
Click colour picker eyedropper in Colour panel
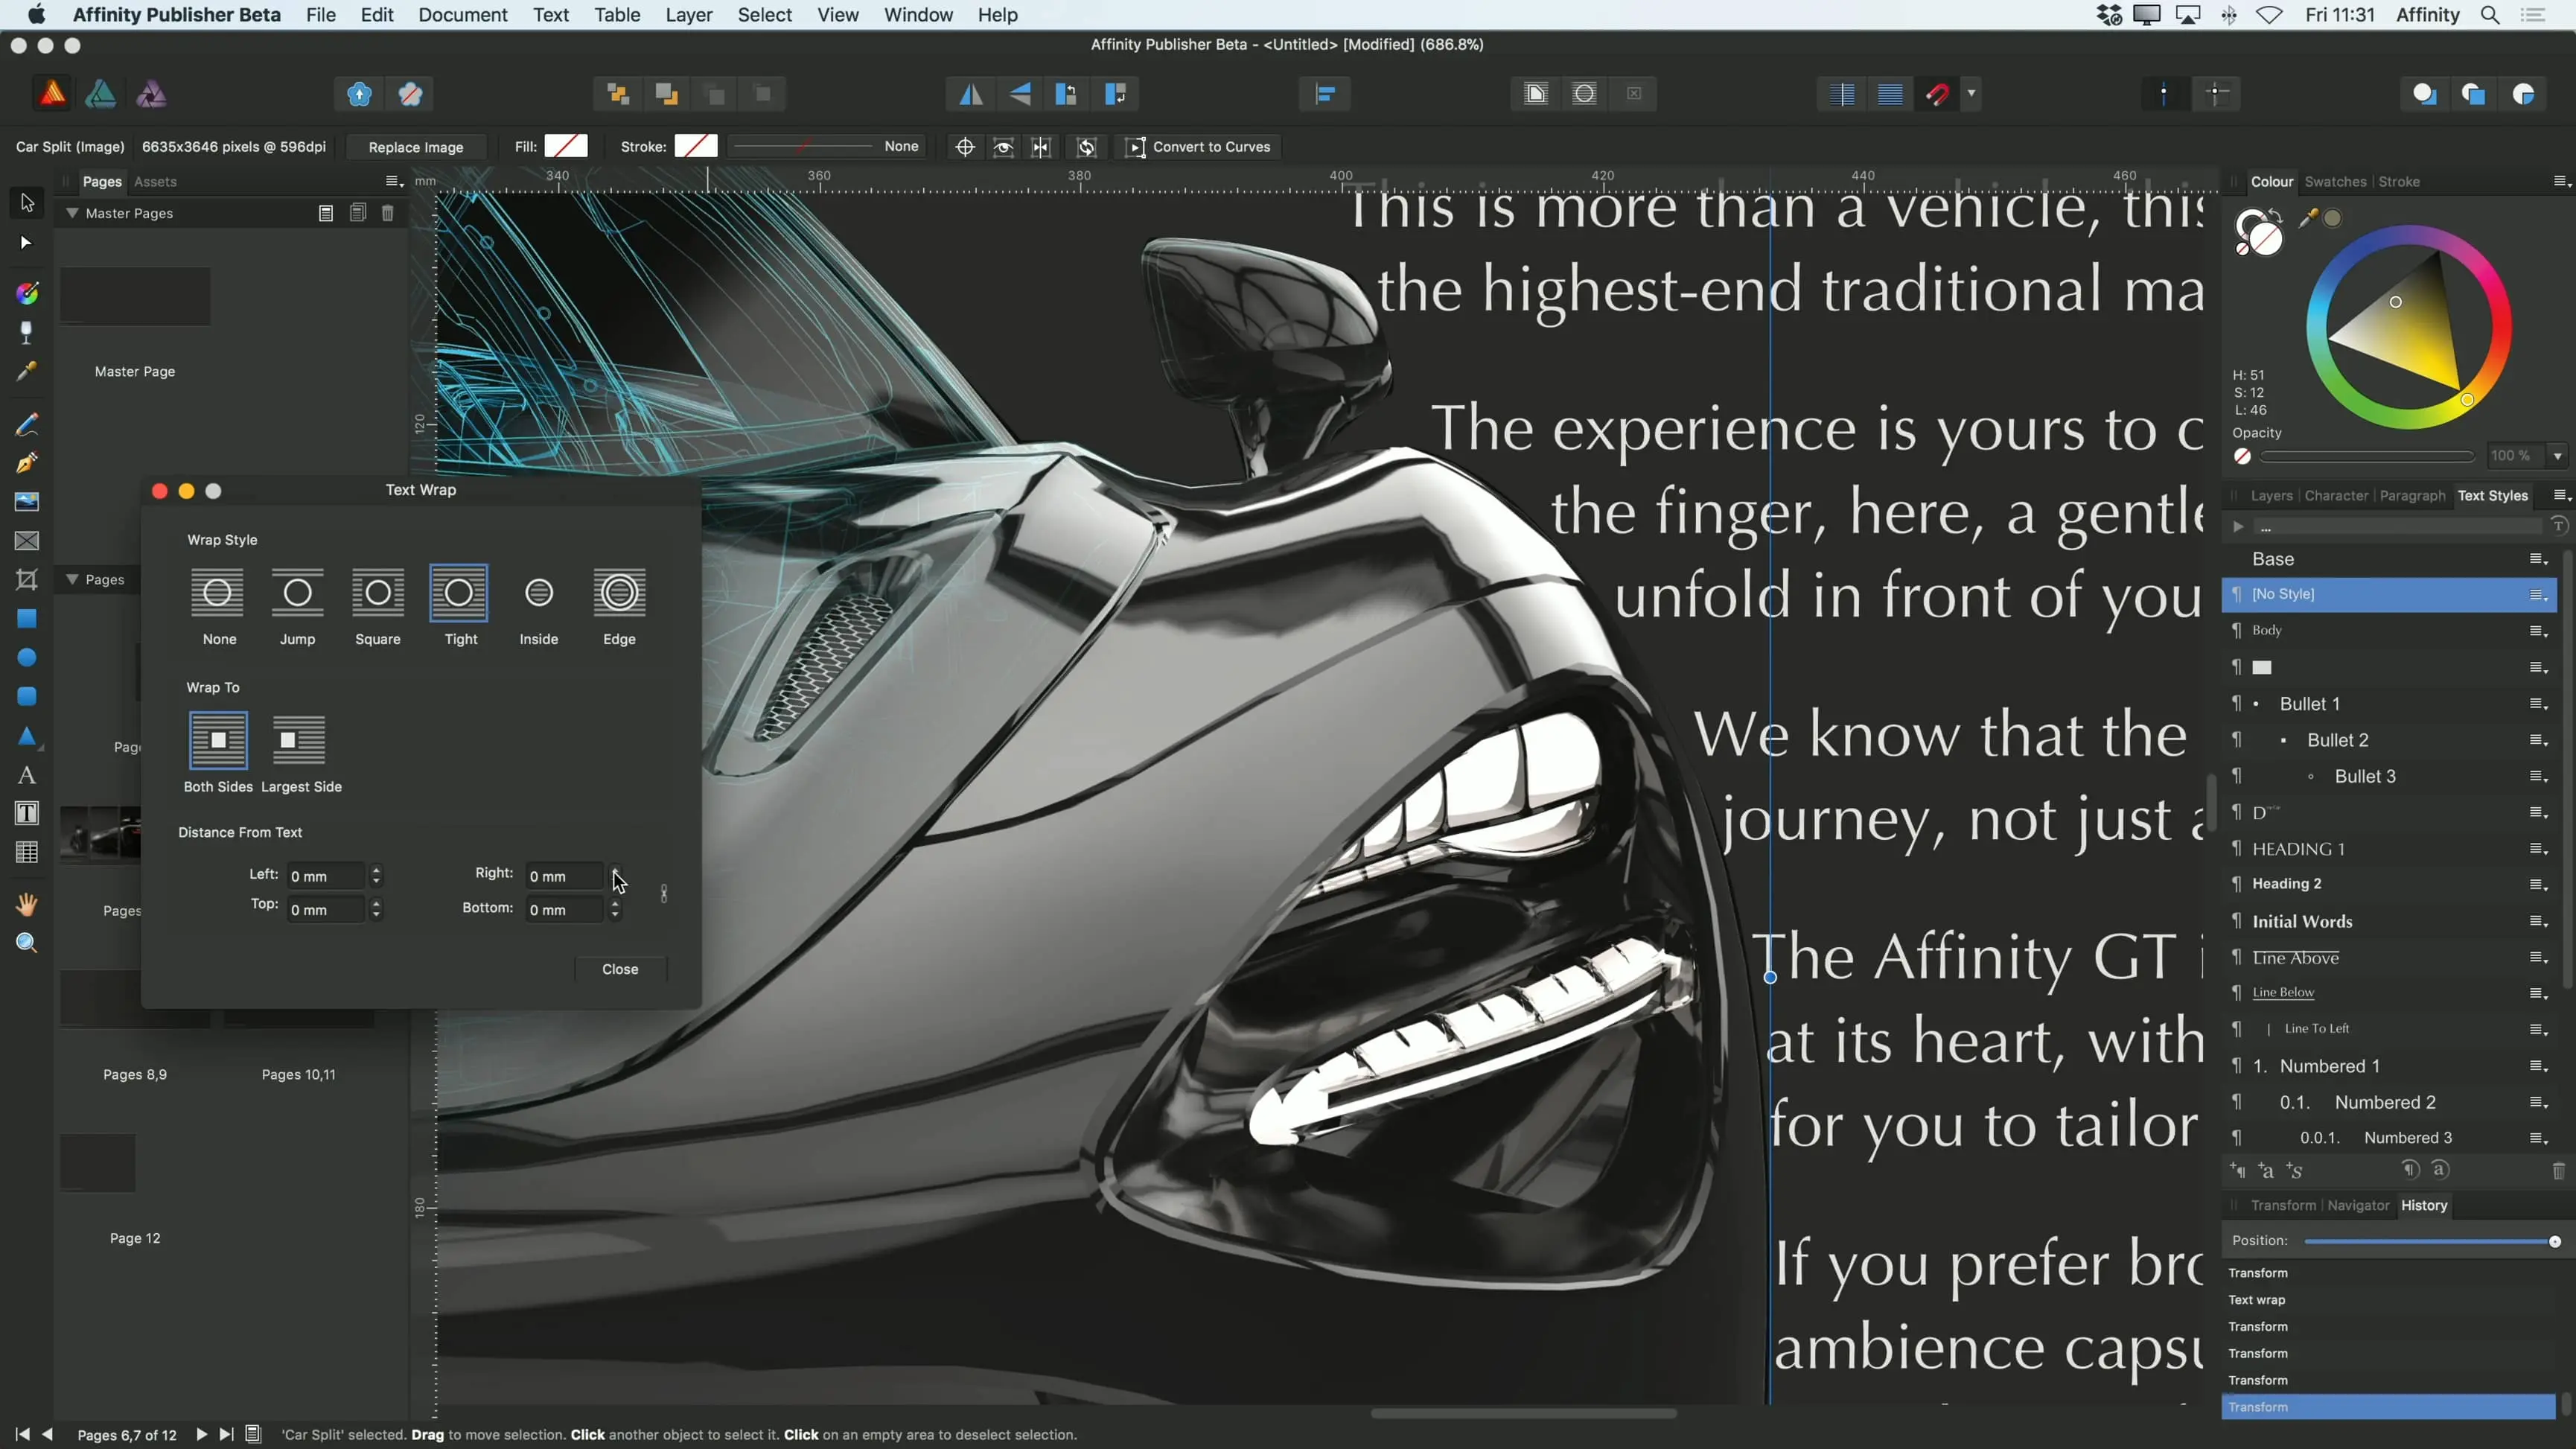pyautogui.click(x=2308, y=218)
